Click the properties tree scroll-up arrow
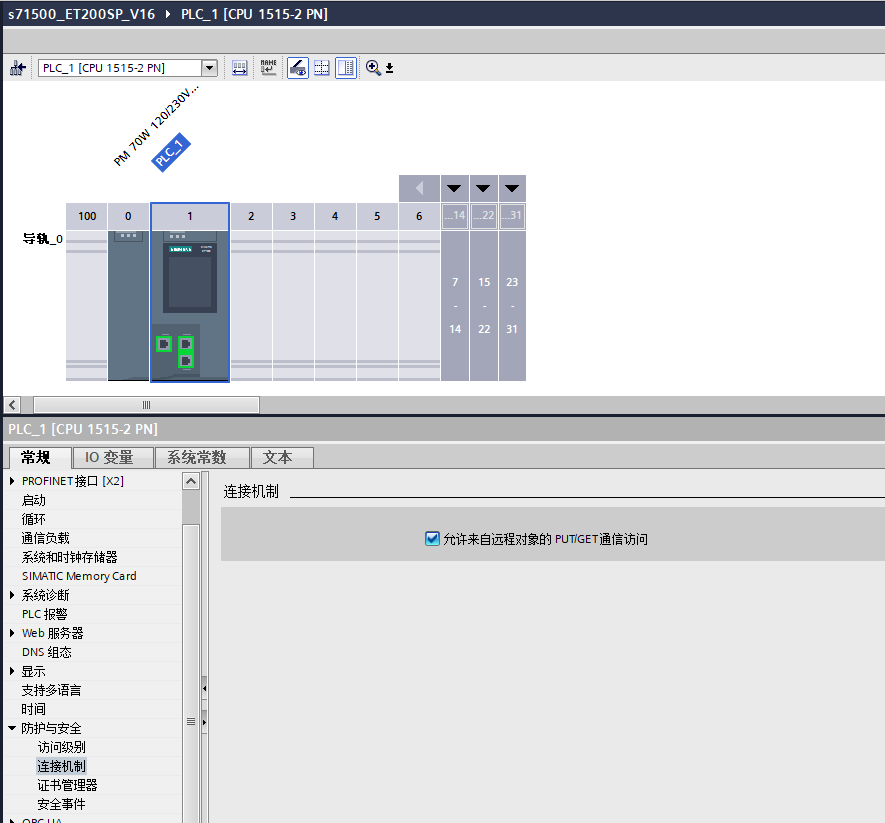 pos(191,481)
